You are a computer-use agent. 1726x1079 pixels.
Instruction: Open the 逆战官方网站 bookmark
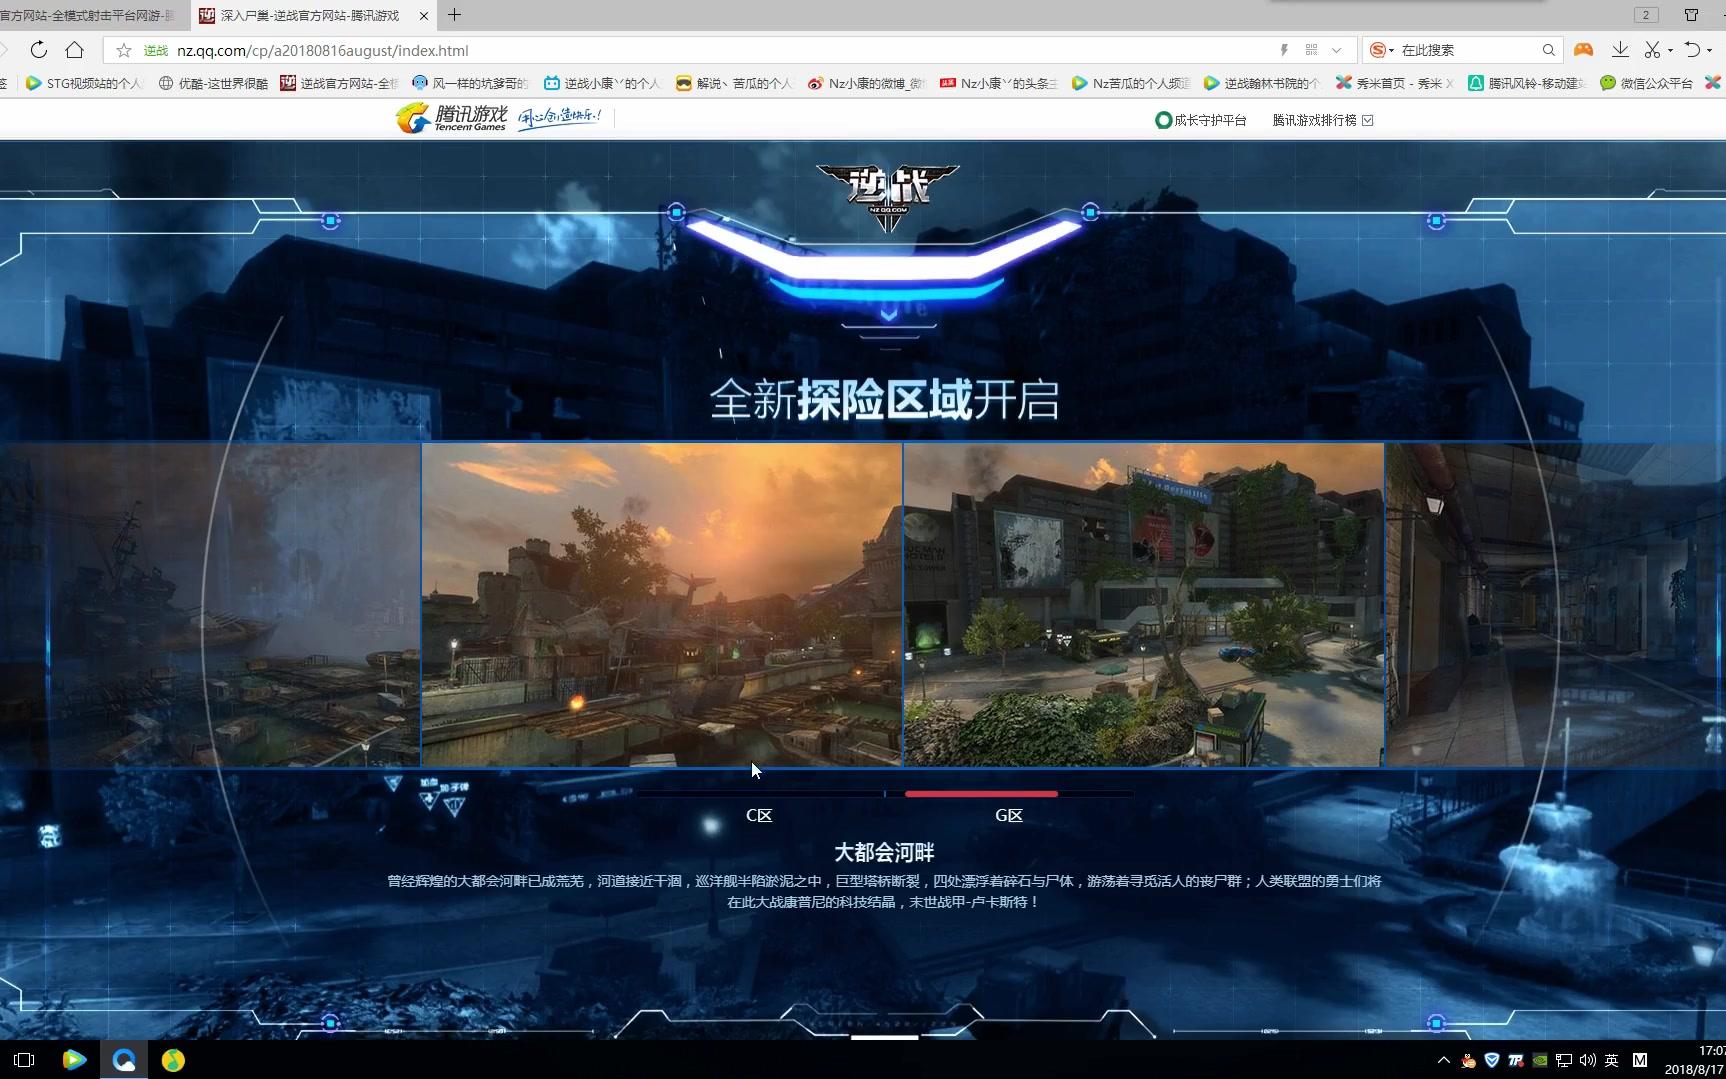click(x=339, y=83)
